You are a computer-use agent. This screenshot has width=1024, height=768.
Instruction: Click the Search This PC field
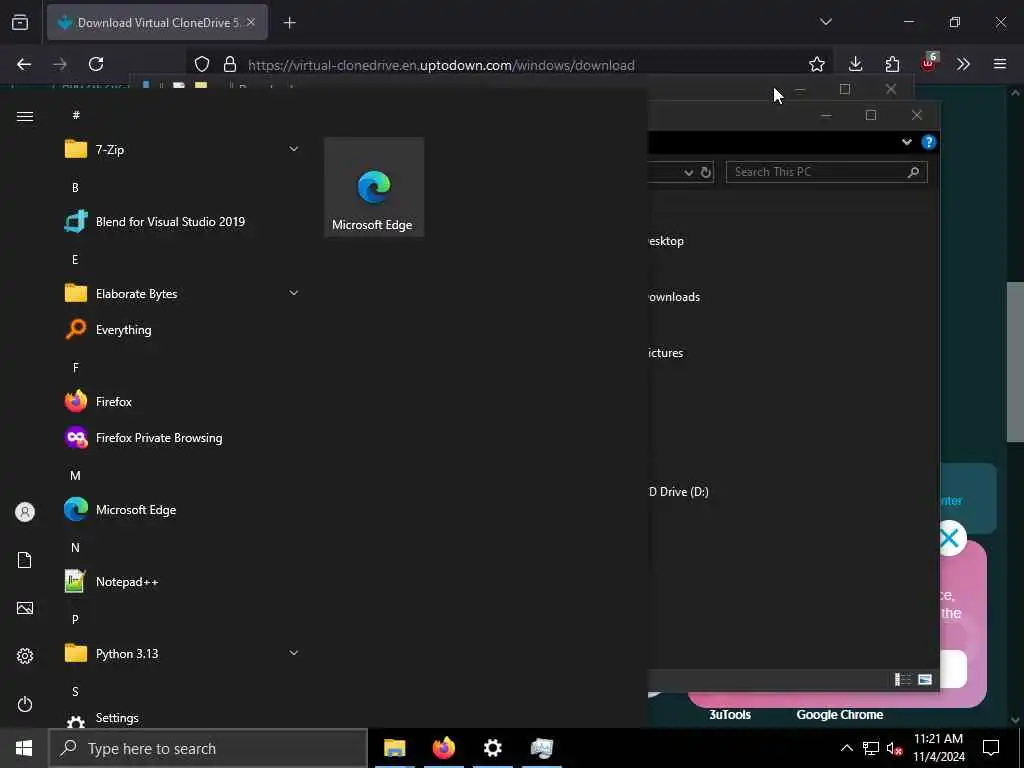[826, 172]
